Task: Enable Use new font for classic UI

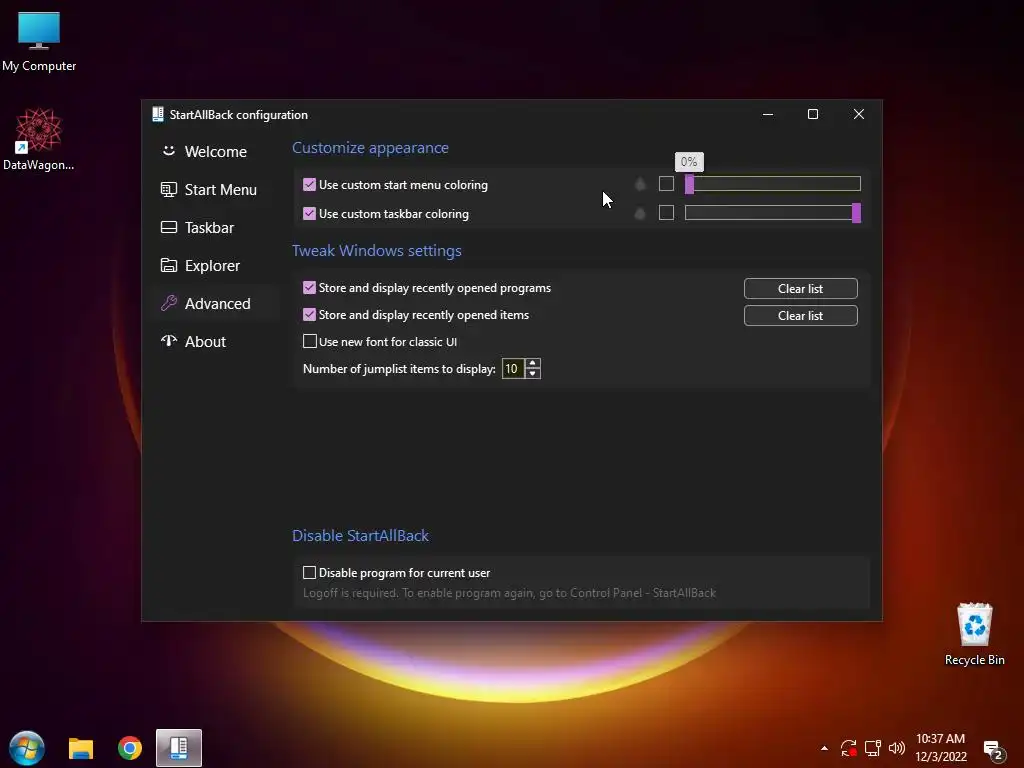Action: [x=310, y=341]
